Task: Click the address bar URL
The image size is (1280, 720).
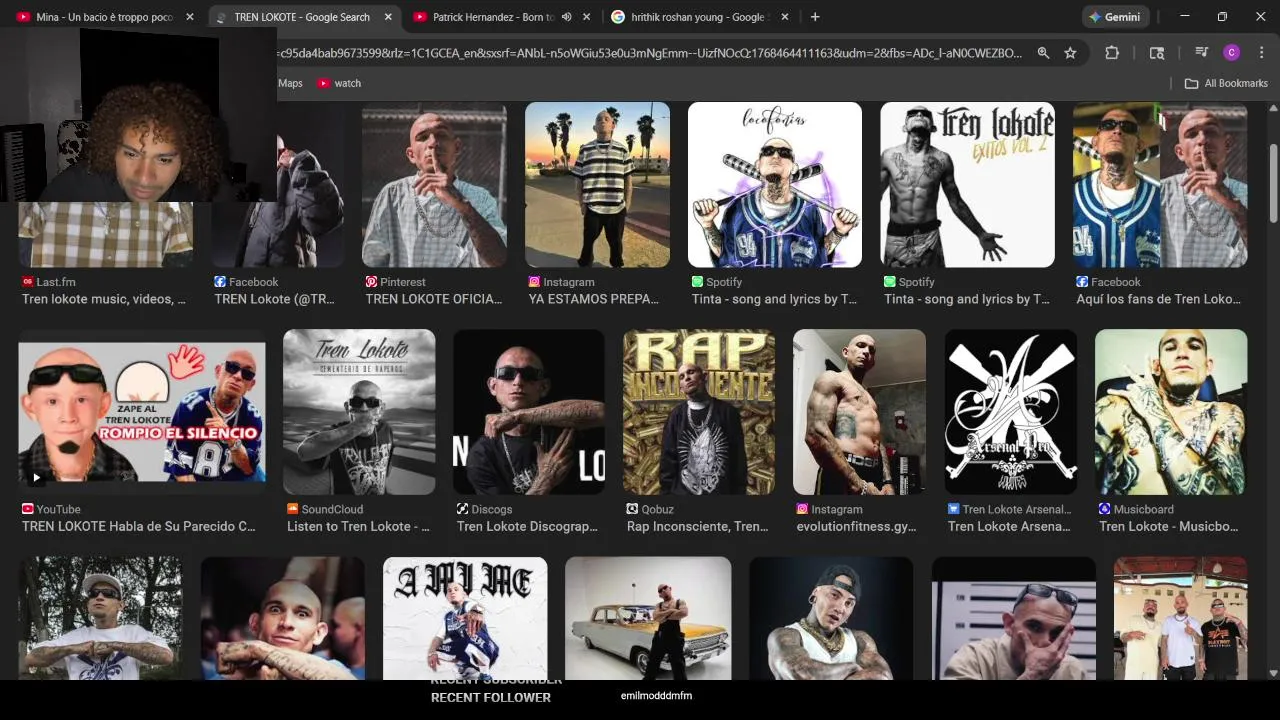Action: [650, 53]
